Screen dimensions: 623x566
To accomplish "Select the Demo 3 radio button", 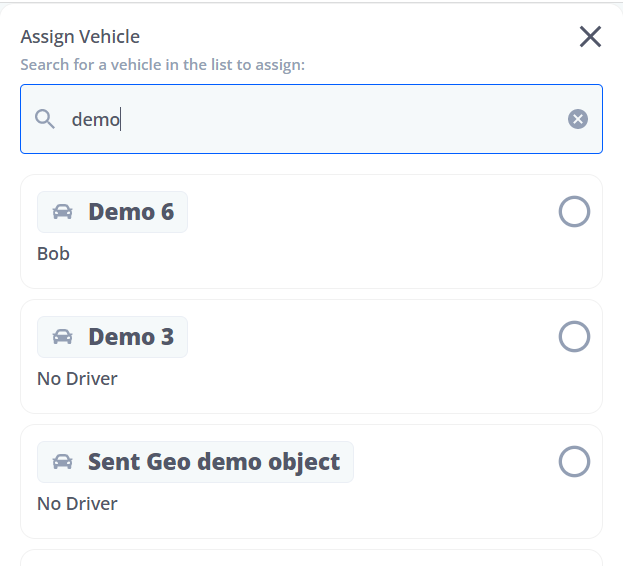I will 574,336.
